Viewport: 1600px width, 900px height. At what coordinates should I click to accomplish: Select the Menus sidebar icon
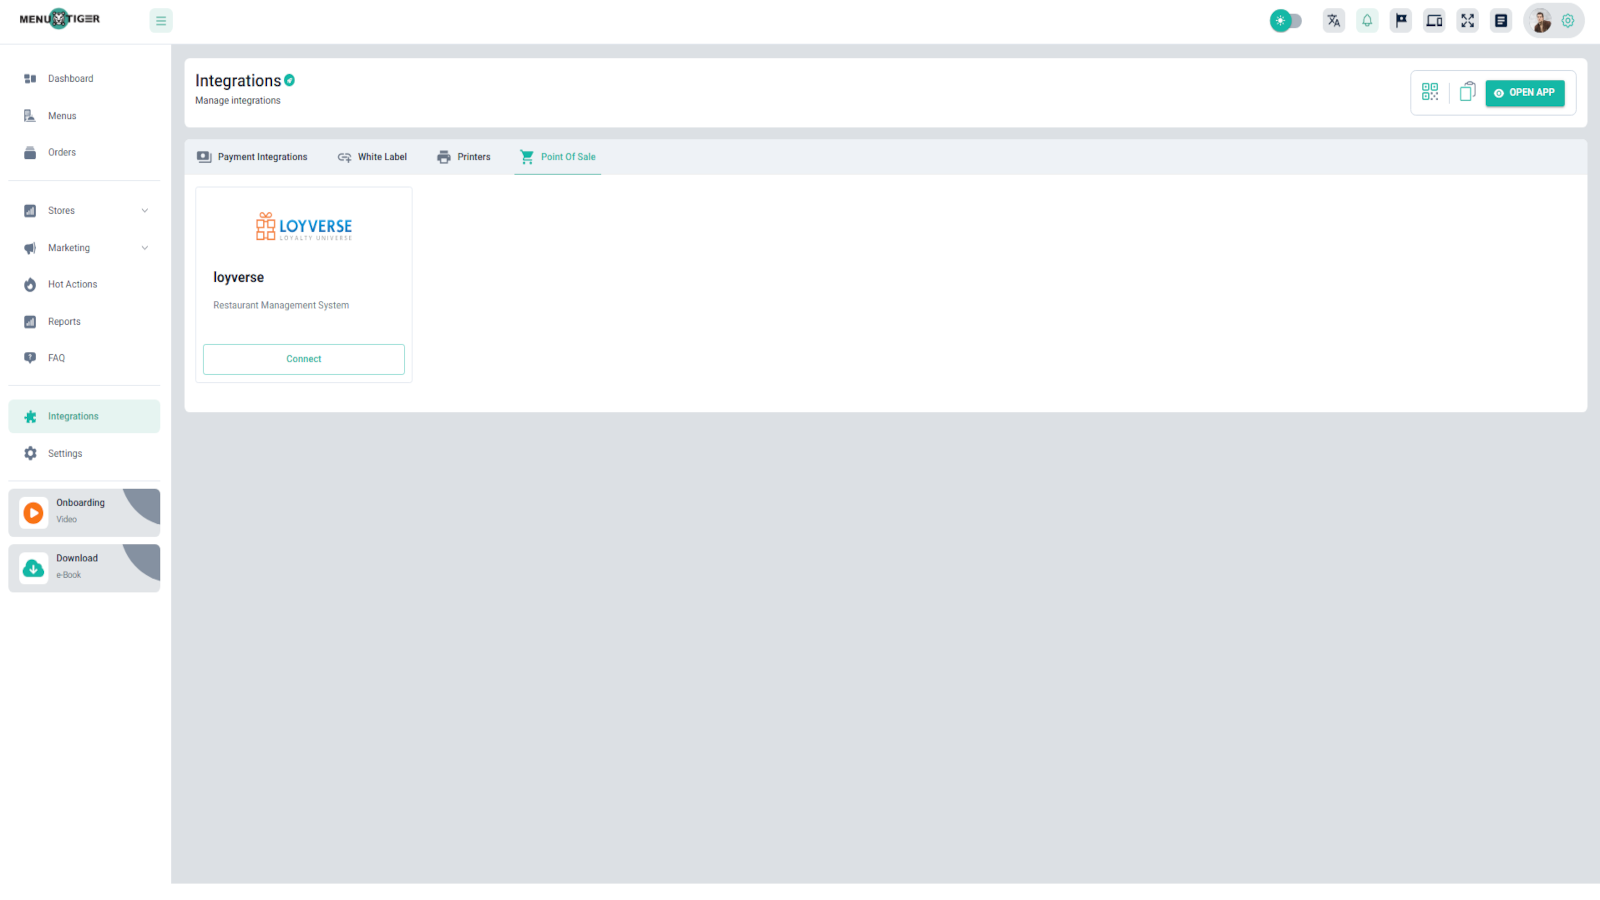pyautogui.click(x=62, y=115)
